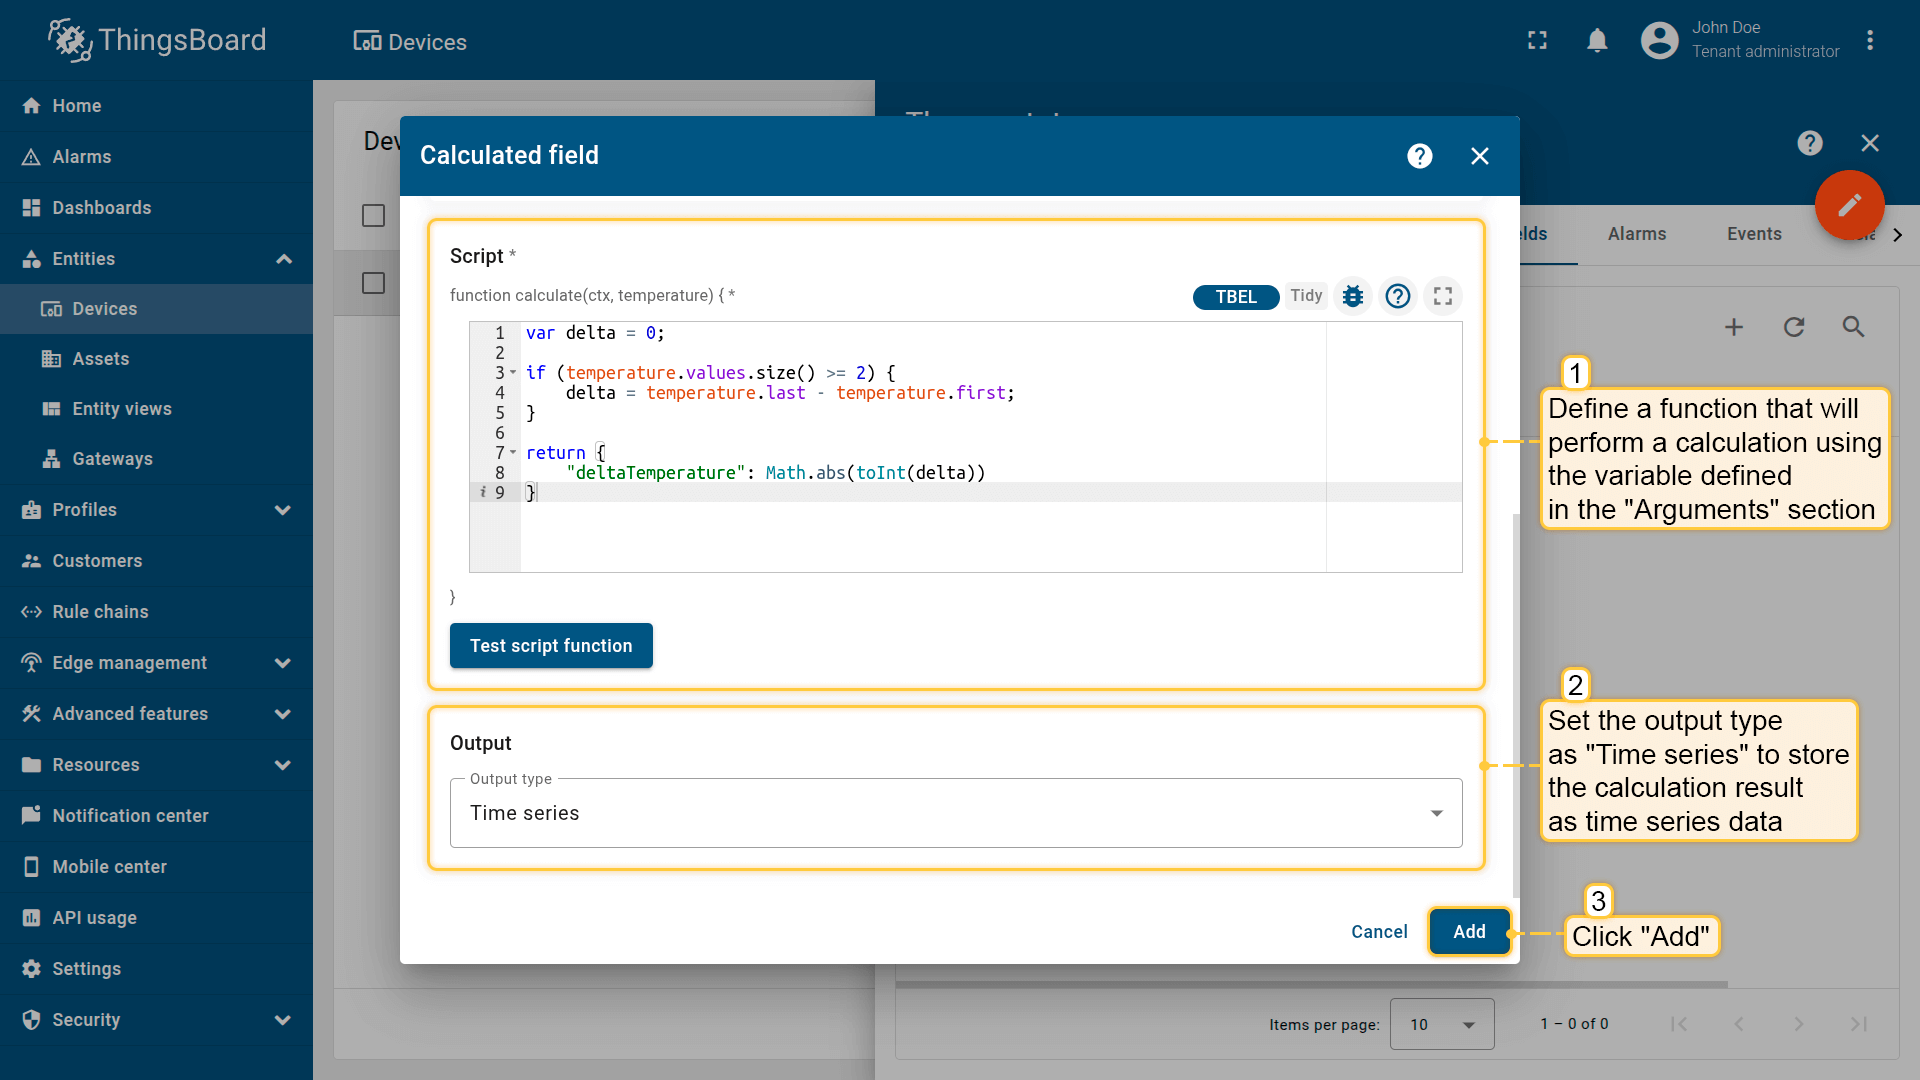
Task: Switch to the Alarms tab
Action: pyautogui.click(x=1636, y=234)
